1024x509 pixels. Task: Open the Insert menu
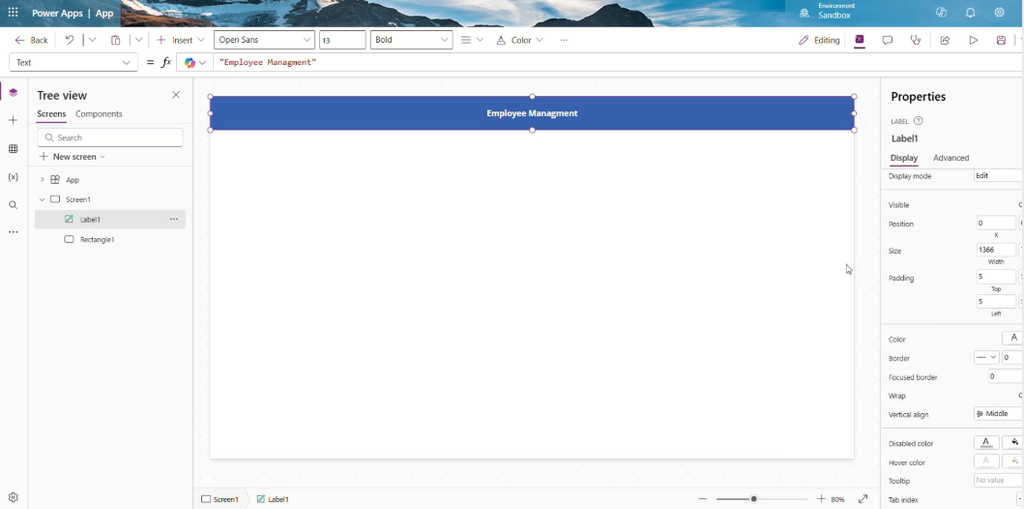coord(180,40)
